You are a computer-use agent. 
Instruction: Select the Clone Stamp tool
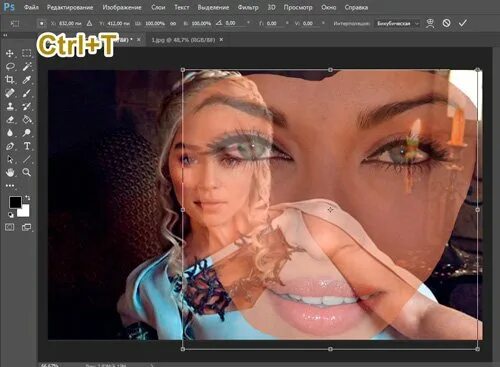(x=10, y=106)
